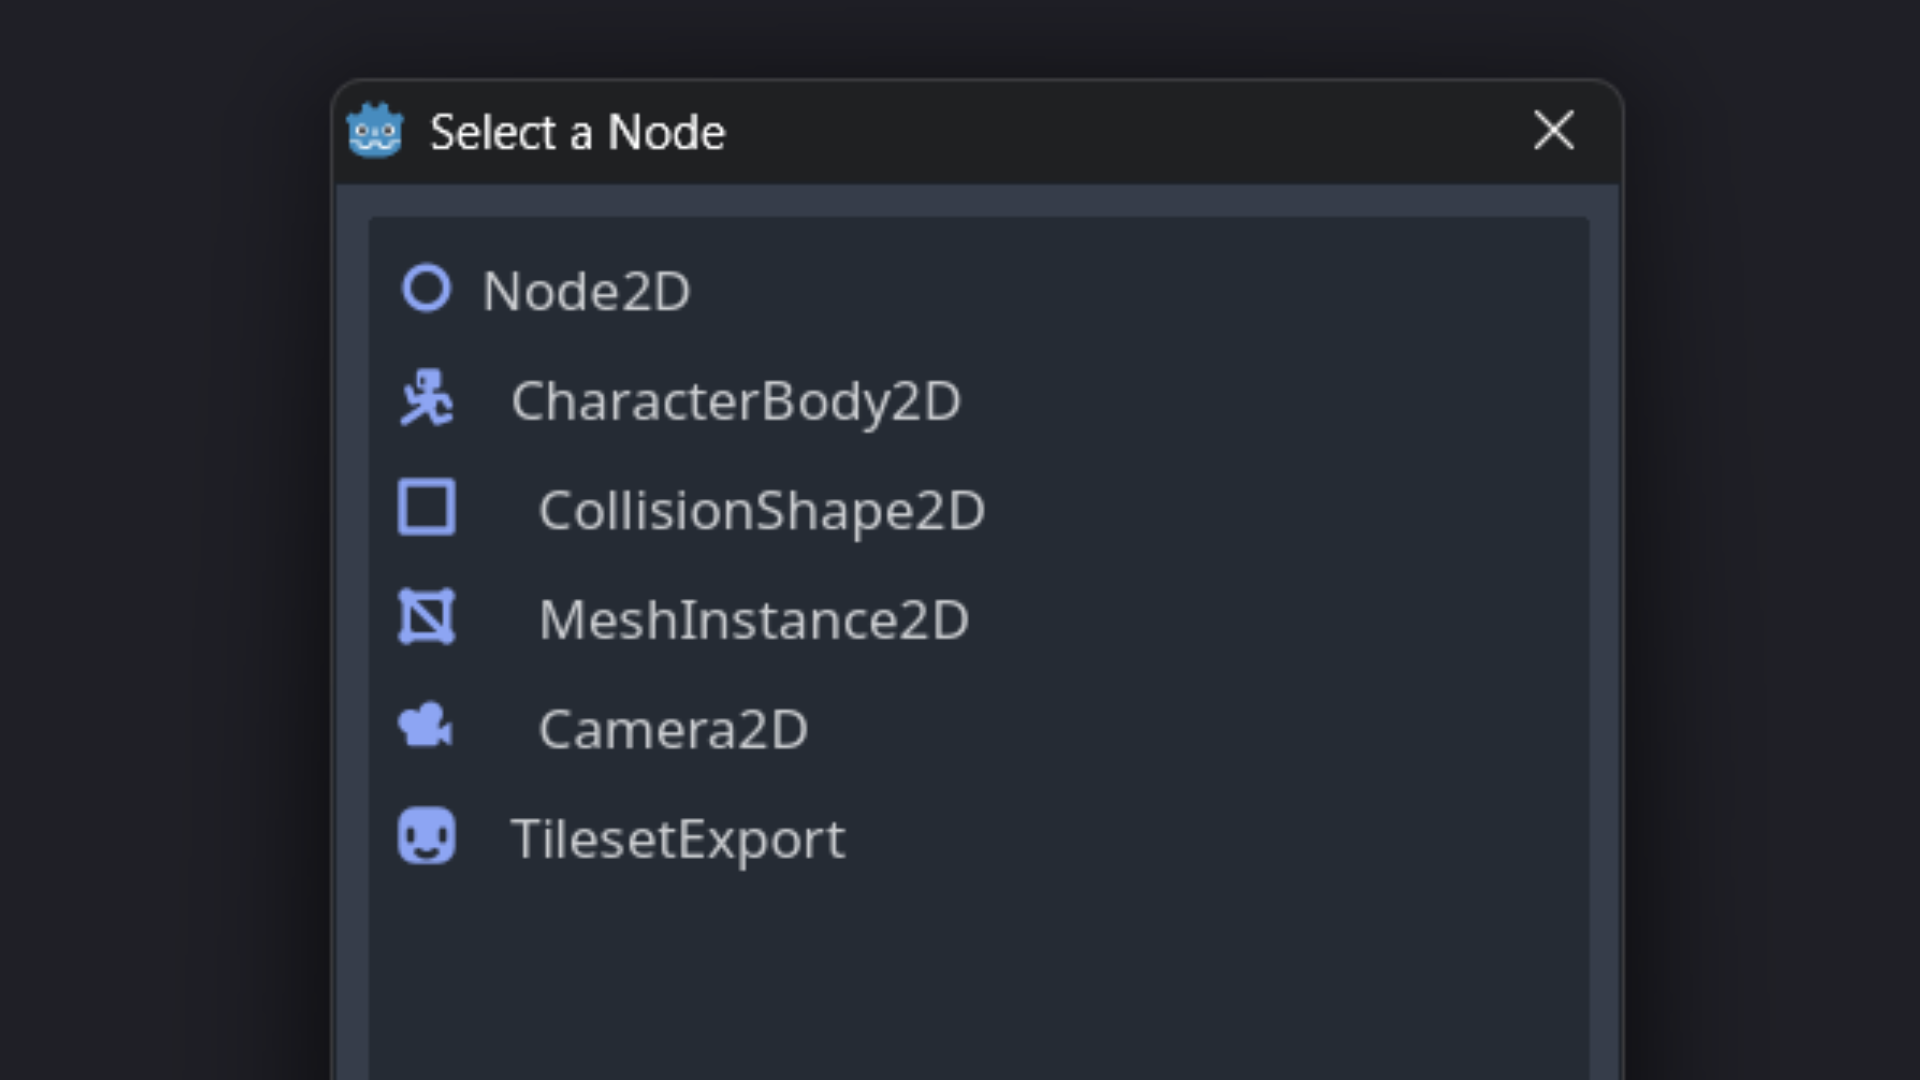Click the TilesetExport smiling face icon
This screenshot has height=1080, width=1920.
[x=426, y=836]
